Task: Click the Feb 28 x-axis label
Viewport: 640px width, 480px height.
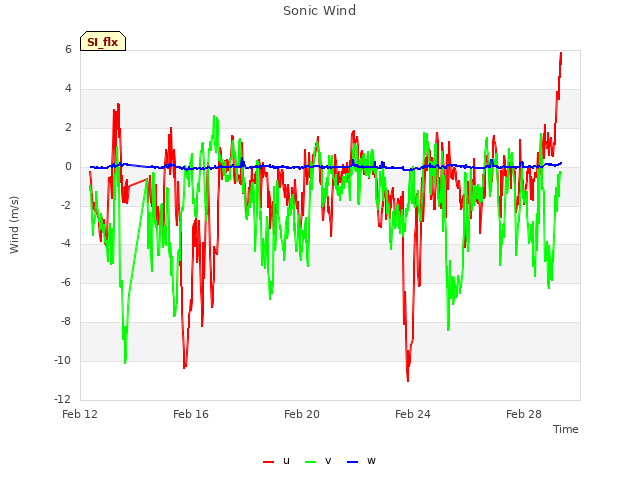Action: click(x=524, y=414)
